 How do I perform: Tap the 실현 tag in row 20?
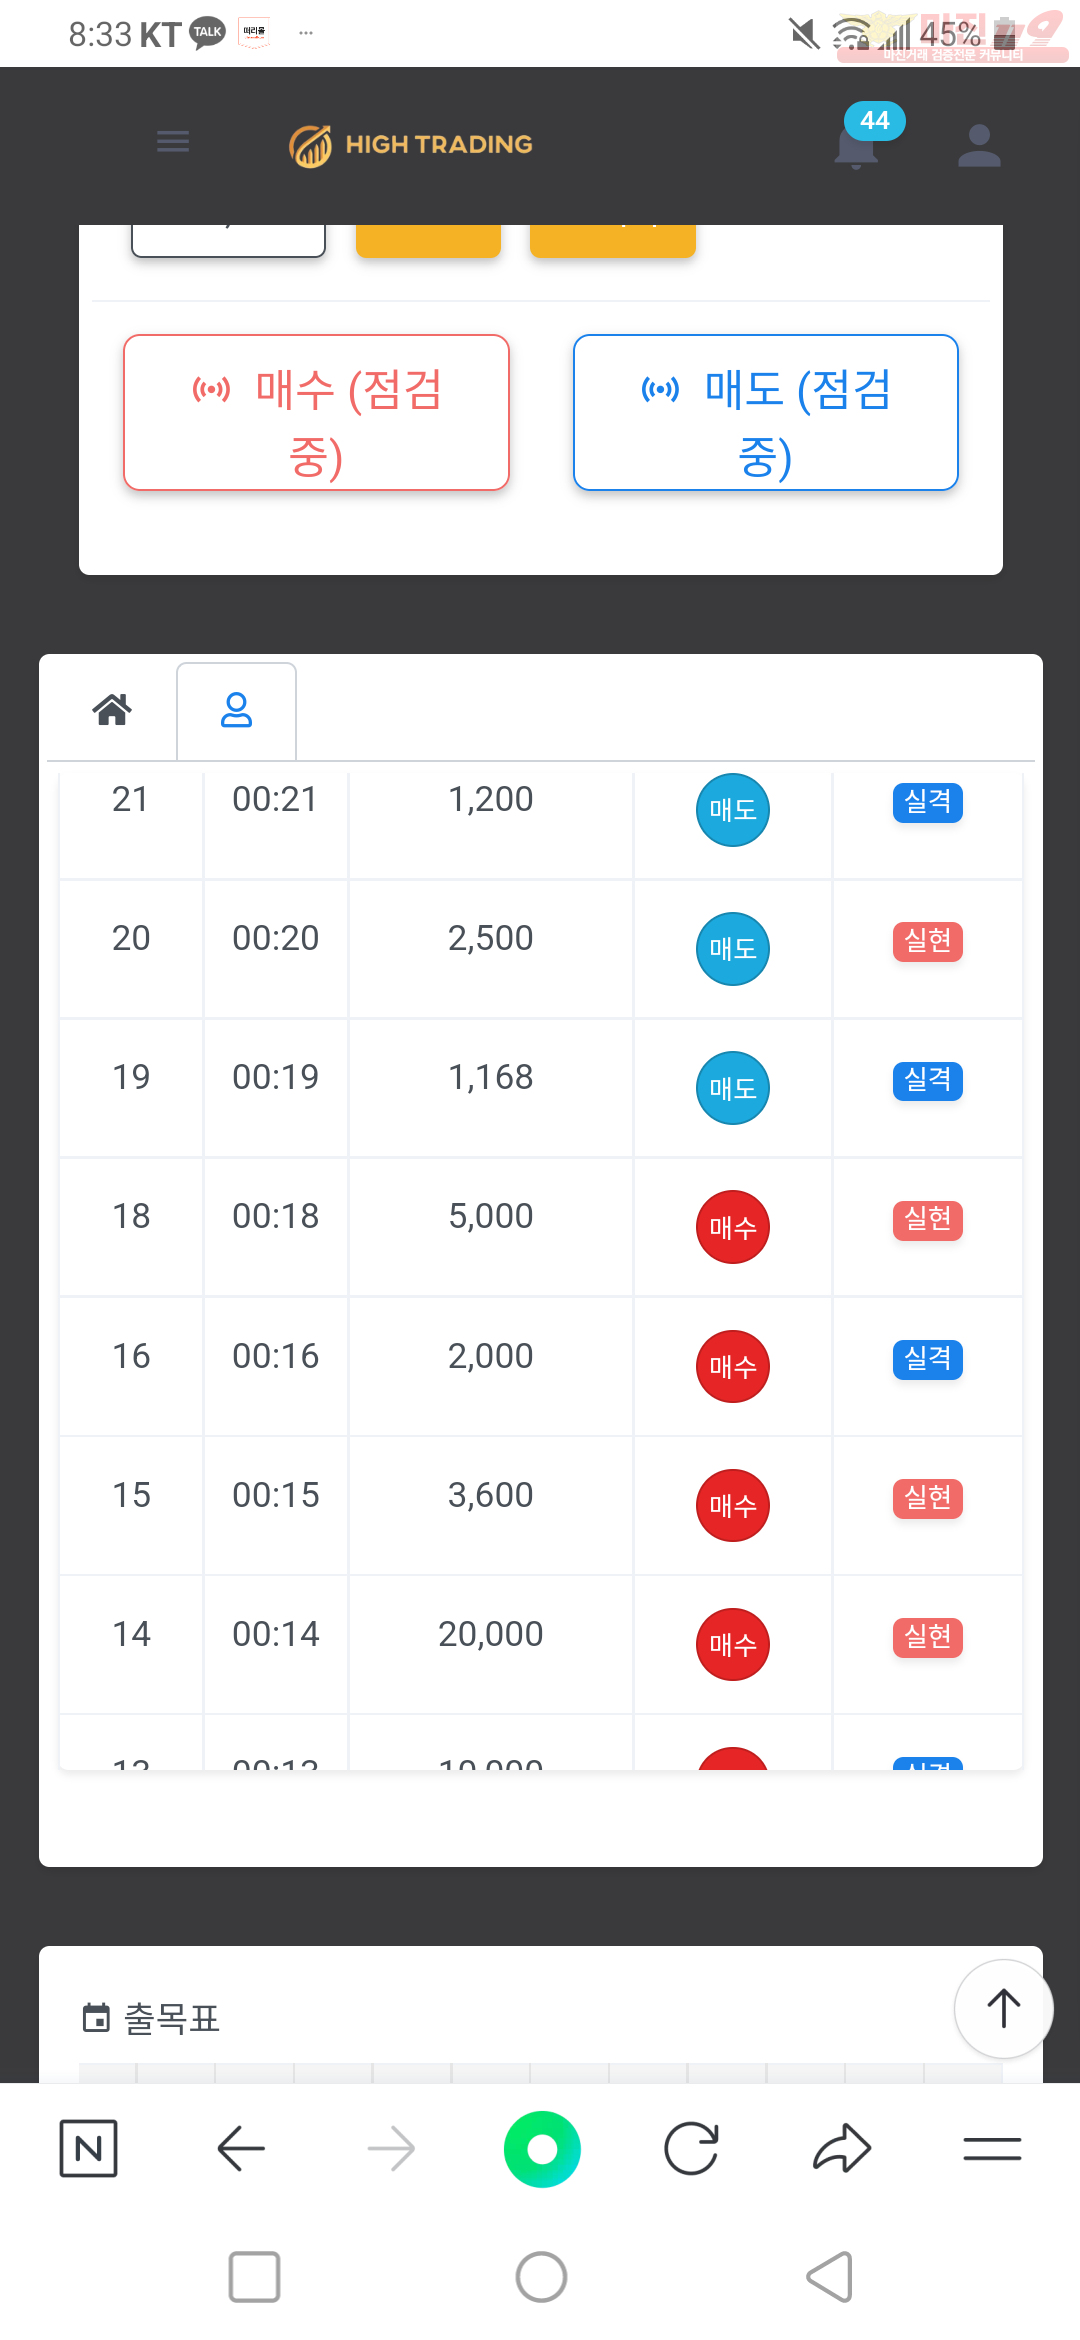click(928, 941)
